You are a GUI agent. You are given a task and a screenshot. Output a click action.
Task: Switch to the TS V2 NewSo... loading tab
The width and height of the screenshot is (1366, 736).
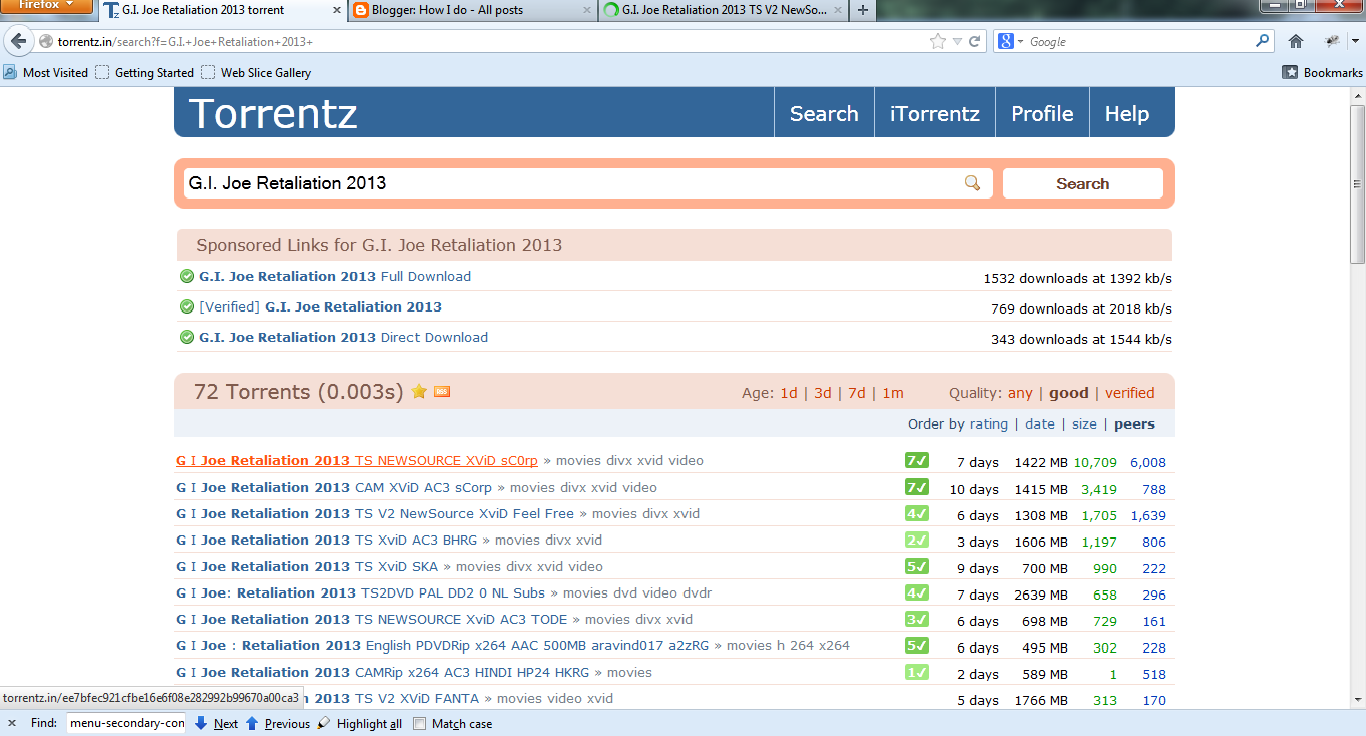[x=722, y=10]
